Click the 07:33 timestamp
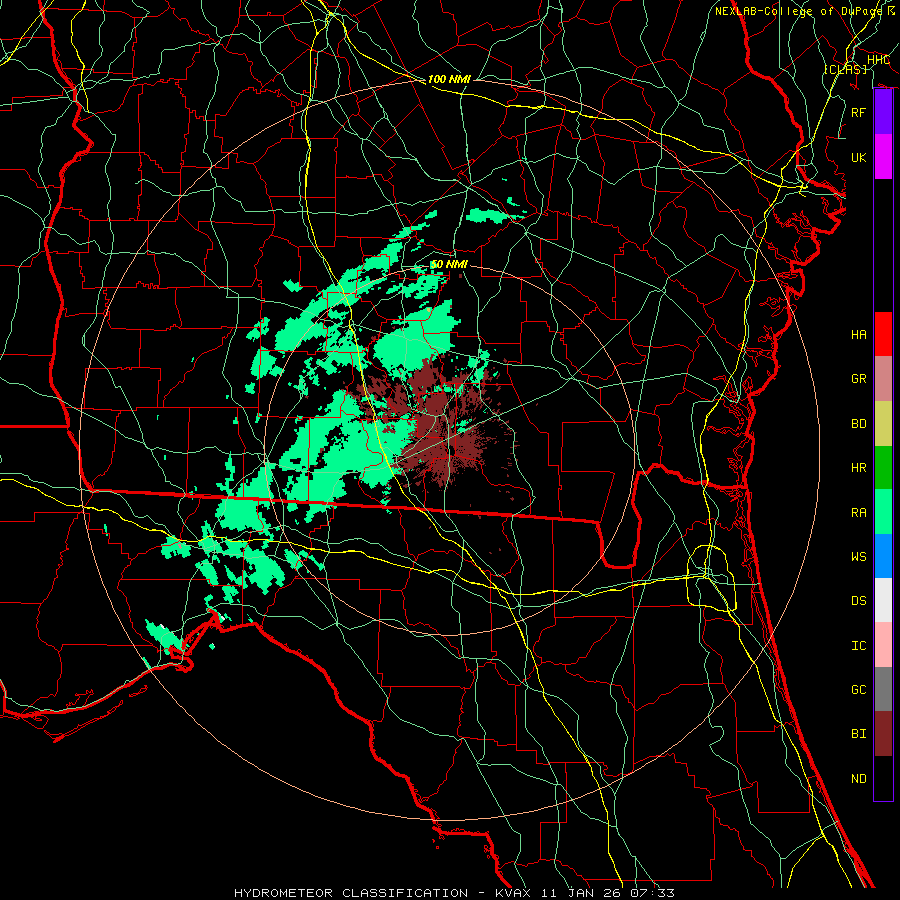Screen dimensions: 900x900 pos(651,893)
